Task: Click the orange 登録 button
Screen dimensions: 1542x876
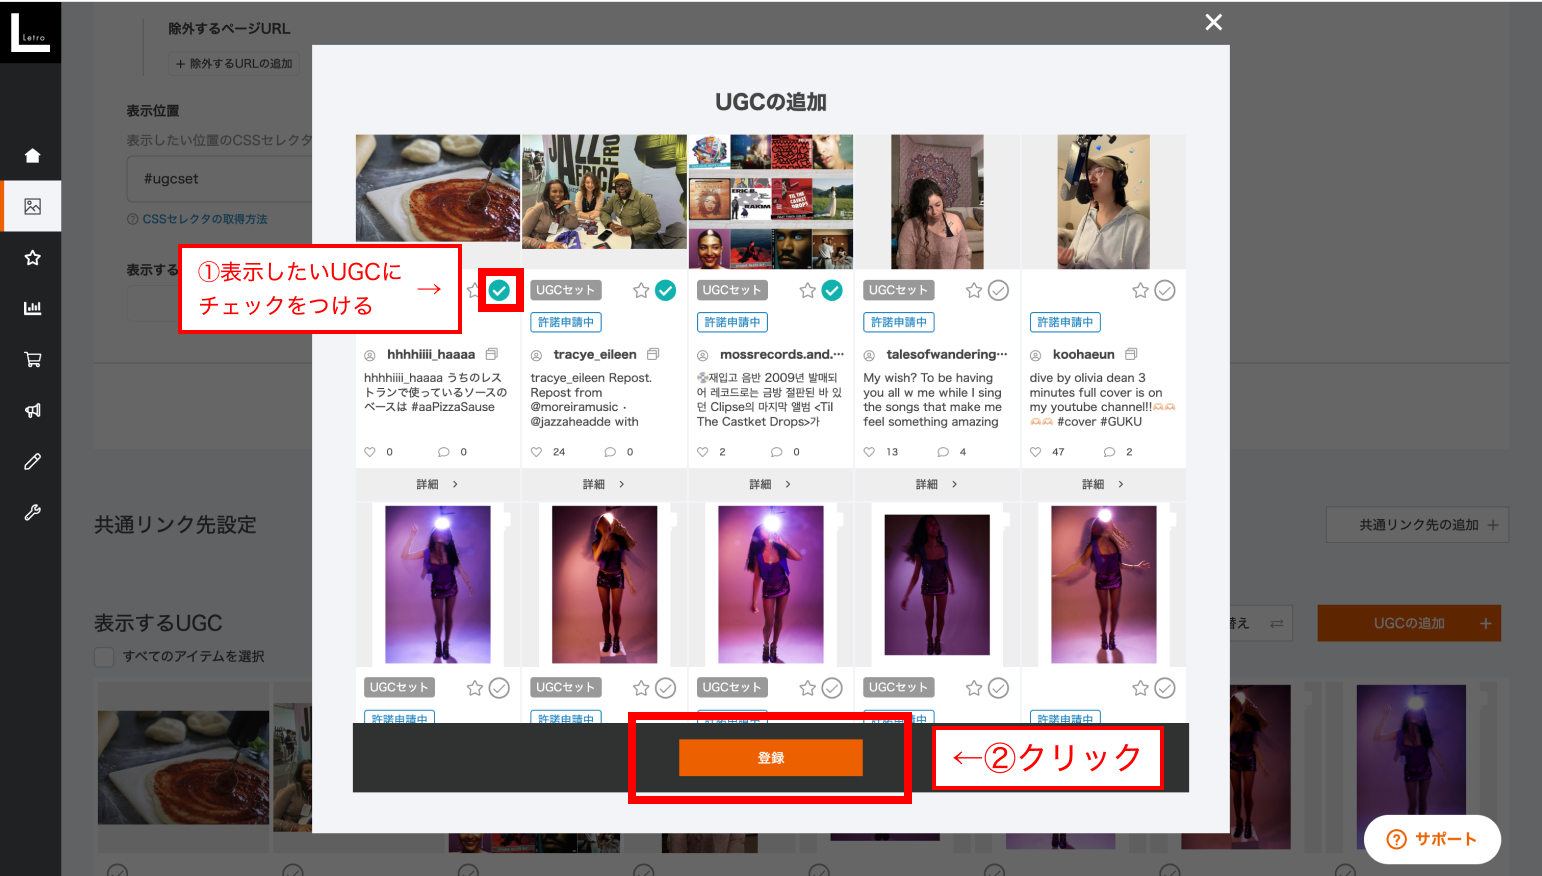Action: tap(771, 758)
